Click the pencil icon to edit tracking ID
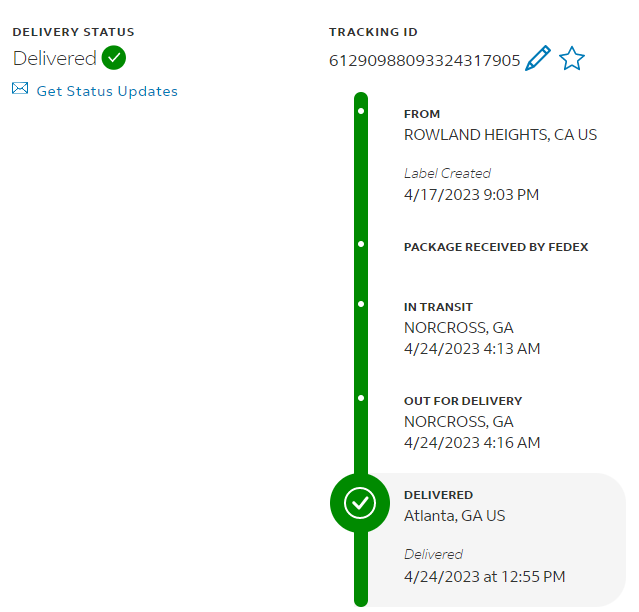Image resolution: width=639 pixels, height=612 pixels. [538, 59]
